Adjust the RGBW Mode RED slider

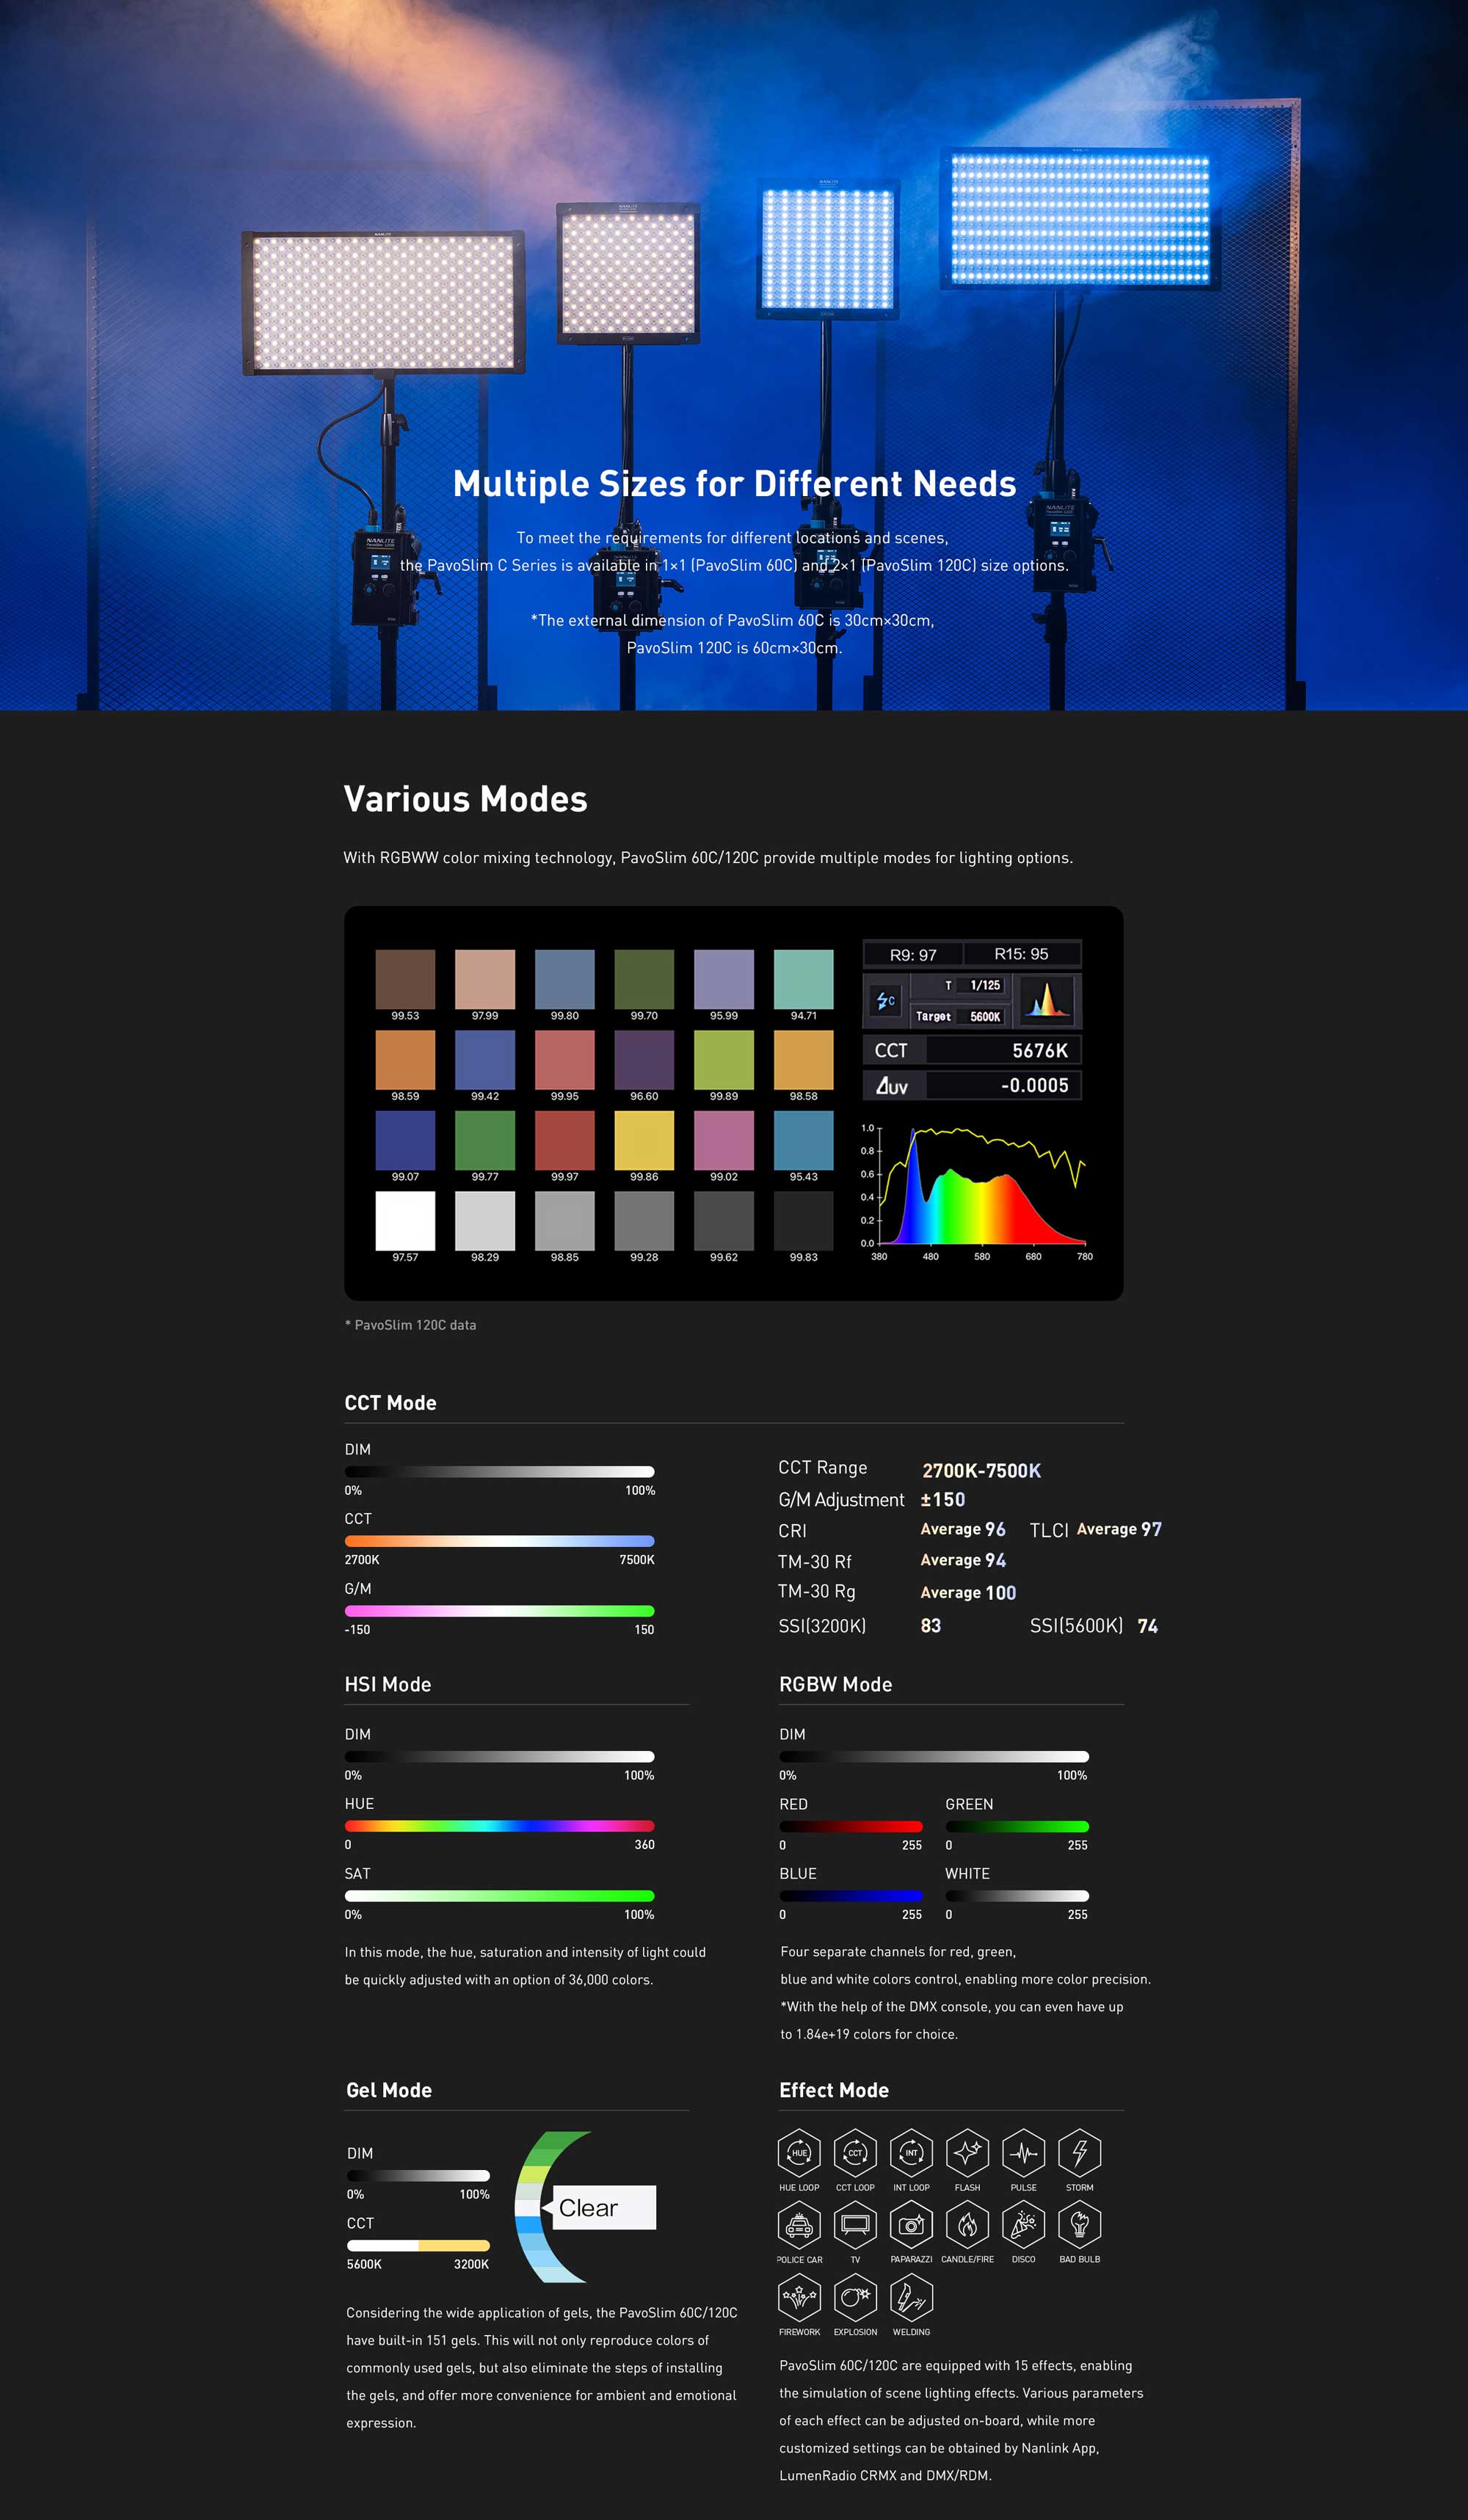click(x=851, y=1826)
